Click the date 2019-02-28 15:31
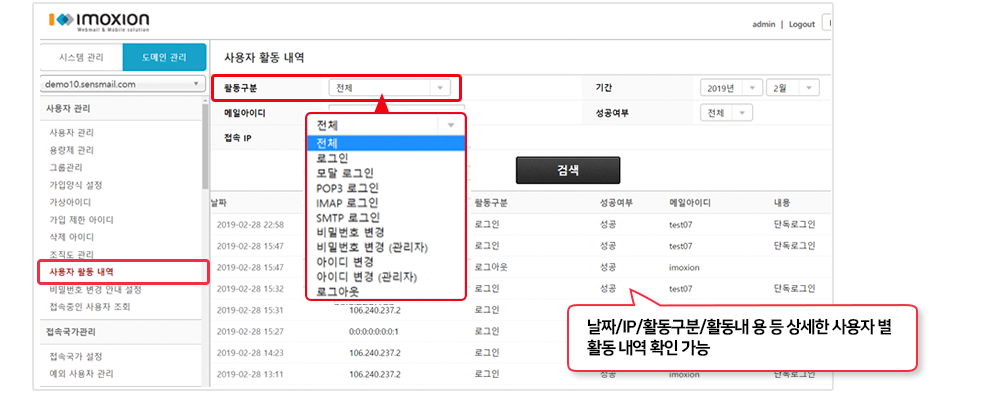This screenshot has width=1000, height=394. point(250,310)
